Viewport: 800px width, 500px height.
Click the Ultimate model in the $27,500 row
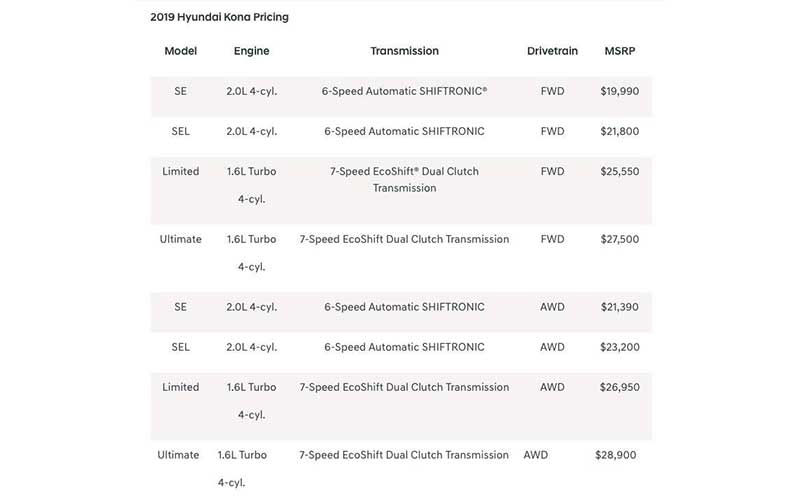pyautogui.click(x=180, y=239)
